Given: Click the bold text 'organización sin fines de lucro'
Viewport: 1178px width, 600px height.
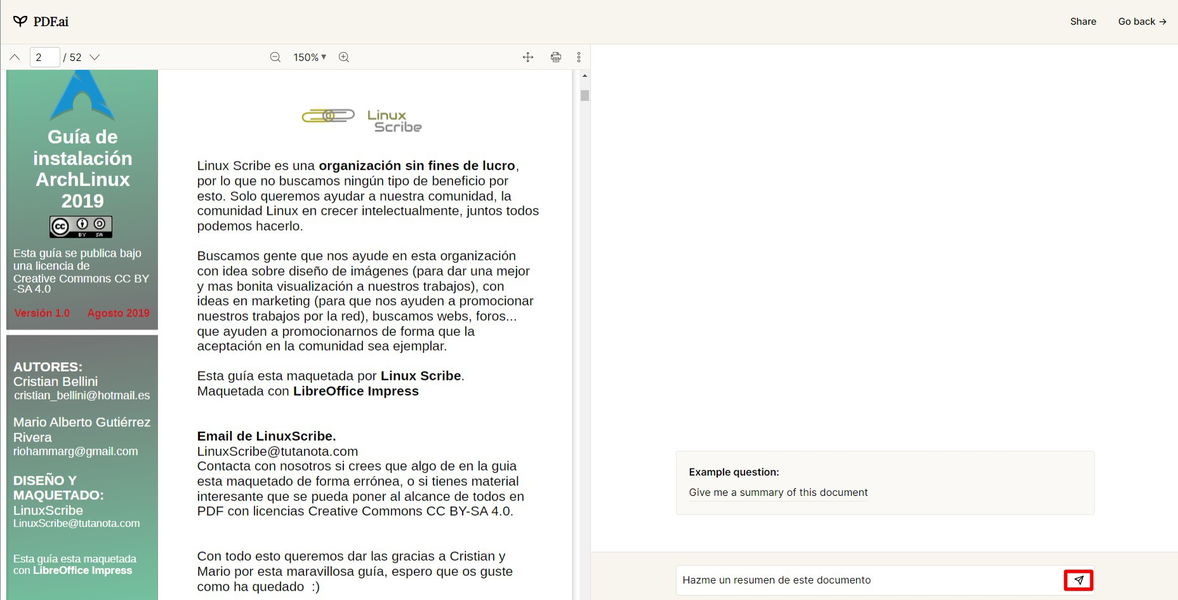Looking at the screenshot, I should pos(417,165).
